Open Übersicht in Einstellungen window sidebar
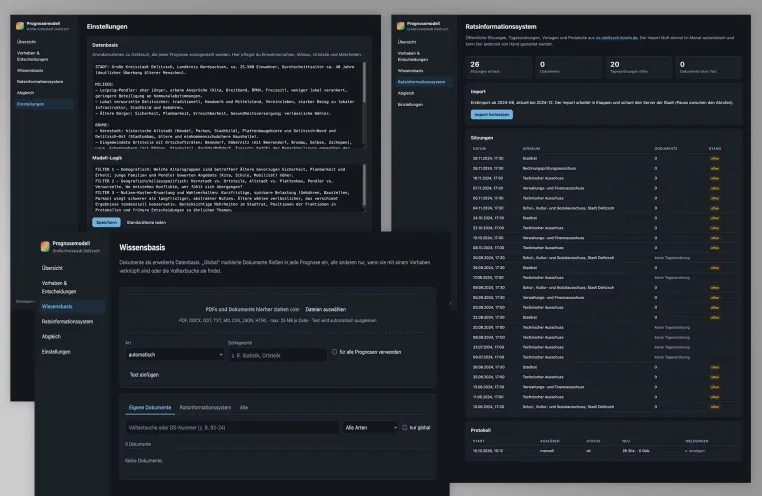Image resolution: width=762 pixels, height=496 pixels. [26, 42]
